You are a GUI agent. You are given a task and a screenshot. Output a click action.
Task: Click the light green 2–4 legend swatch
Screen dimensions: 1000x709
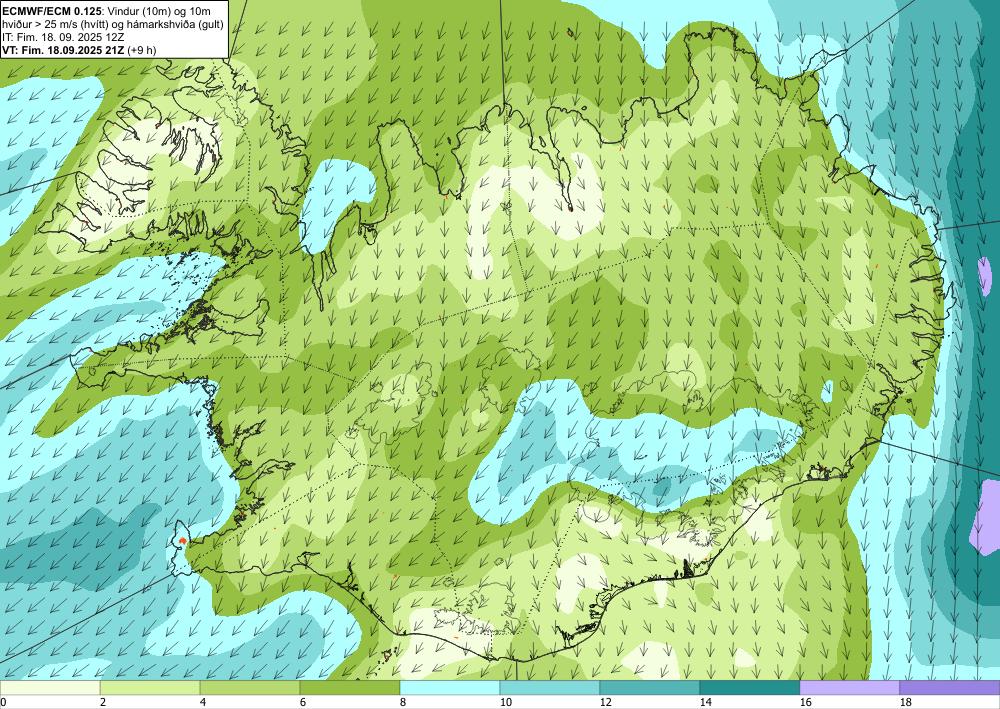click(150, 688)
